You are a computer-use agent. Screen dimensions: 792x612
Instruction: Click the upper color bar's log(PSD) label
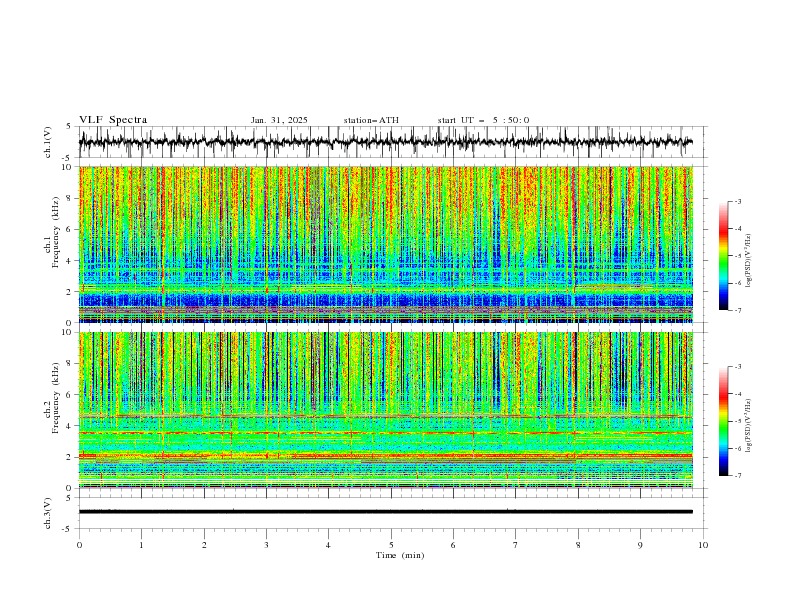[748, 261]
